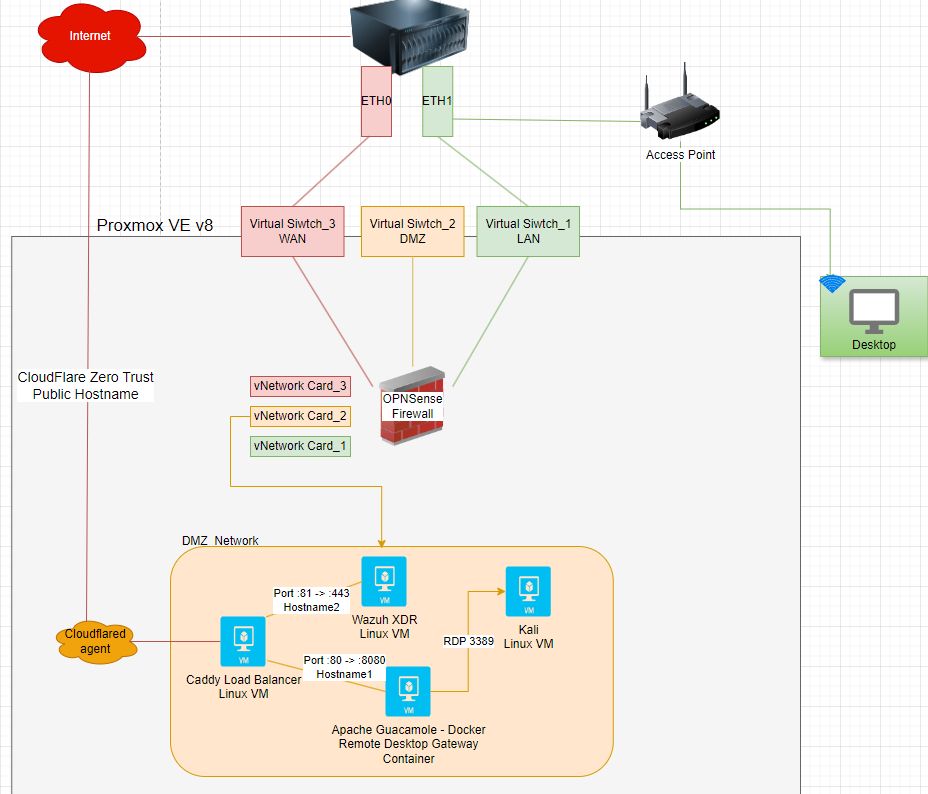928x794 pixels.
Task: Select the Port :81 -> :443 Hostname2 label
Action: tap(312, 599)
